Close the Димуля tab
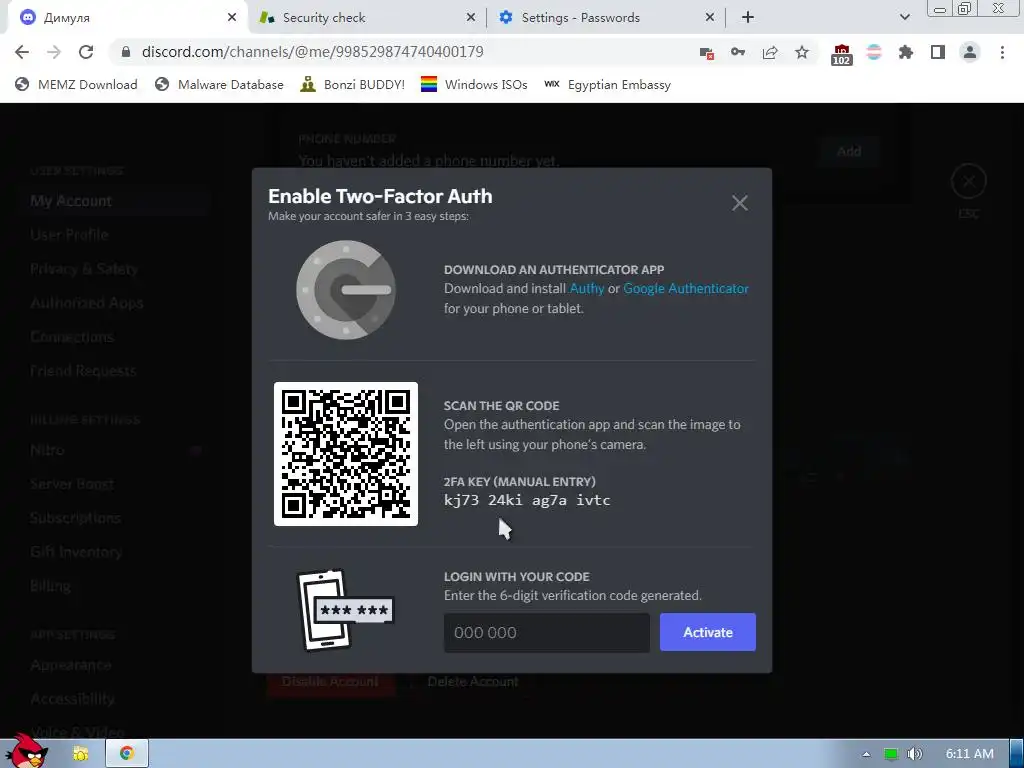 click(x=232, y=18)
